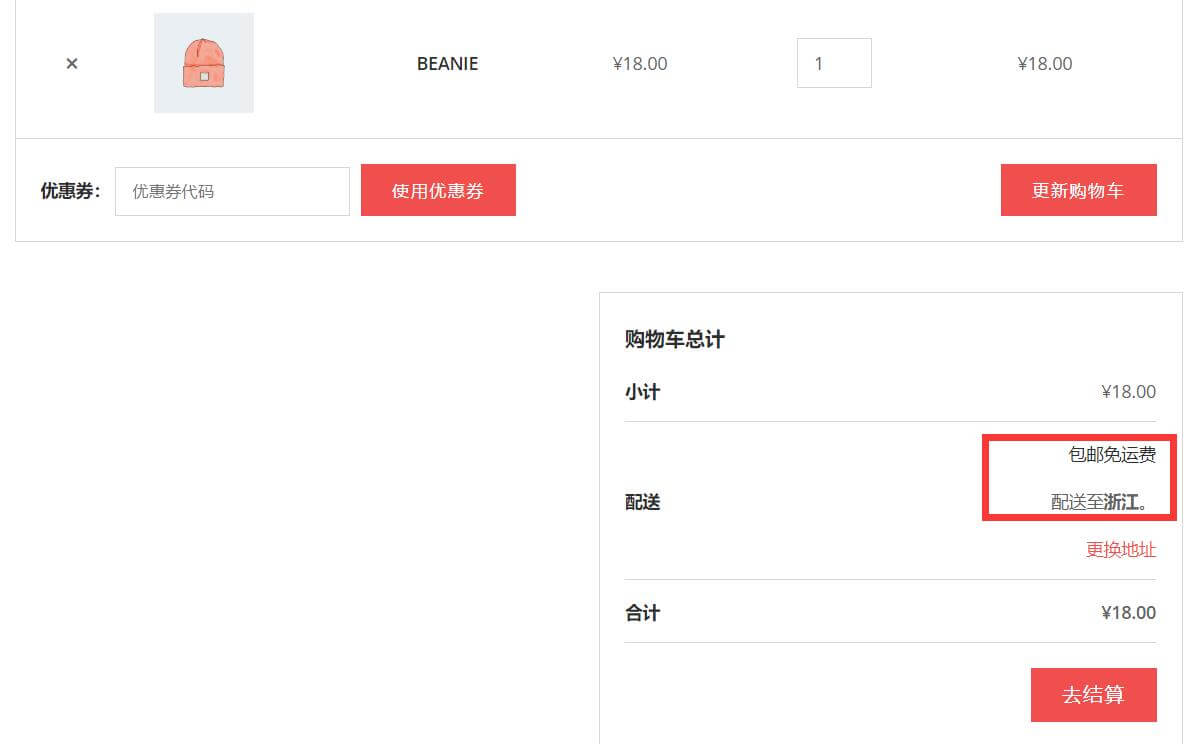Image resolution: width=1193 pixels, height=744 pixels.
Task: Click the 合计 label in cart totals
Action: point(642,613)
